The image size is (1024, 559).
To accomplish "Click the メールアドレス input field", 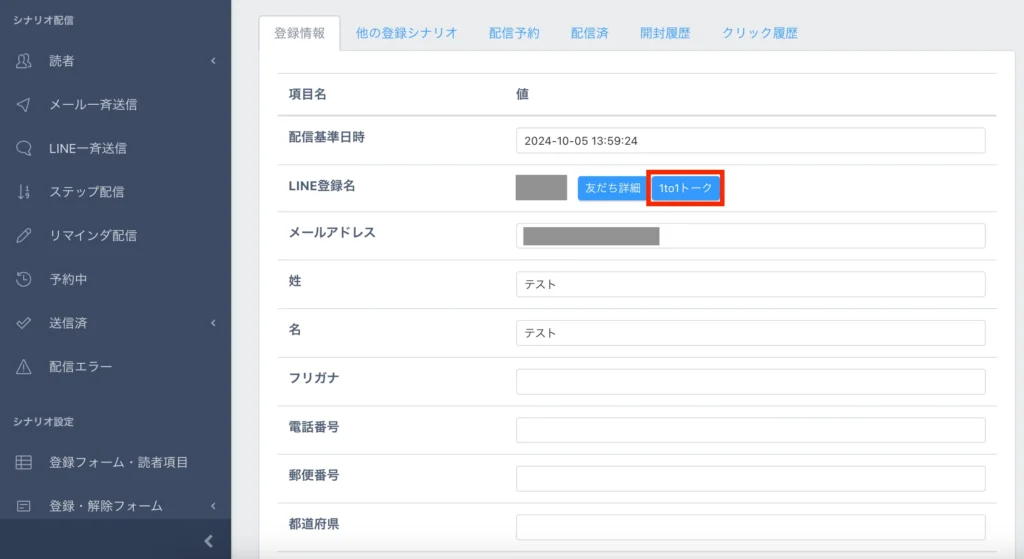I will 750,236.
